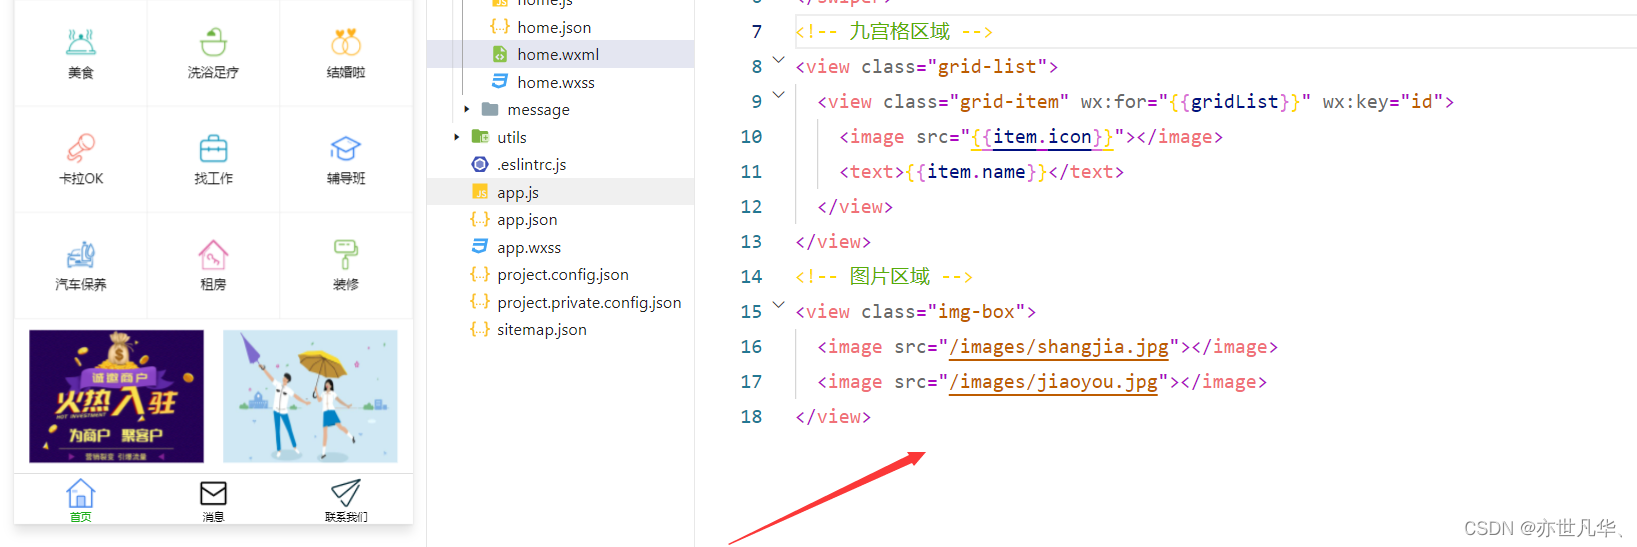Follow the /images/jiaoyou.jpg path link
The height and width of the screenshot is (547, 1637).
point(1053,382)
